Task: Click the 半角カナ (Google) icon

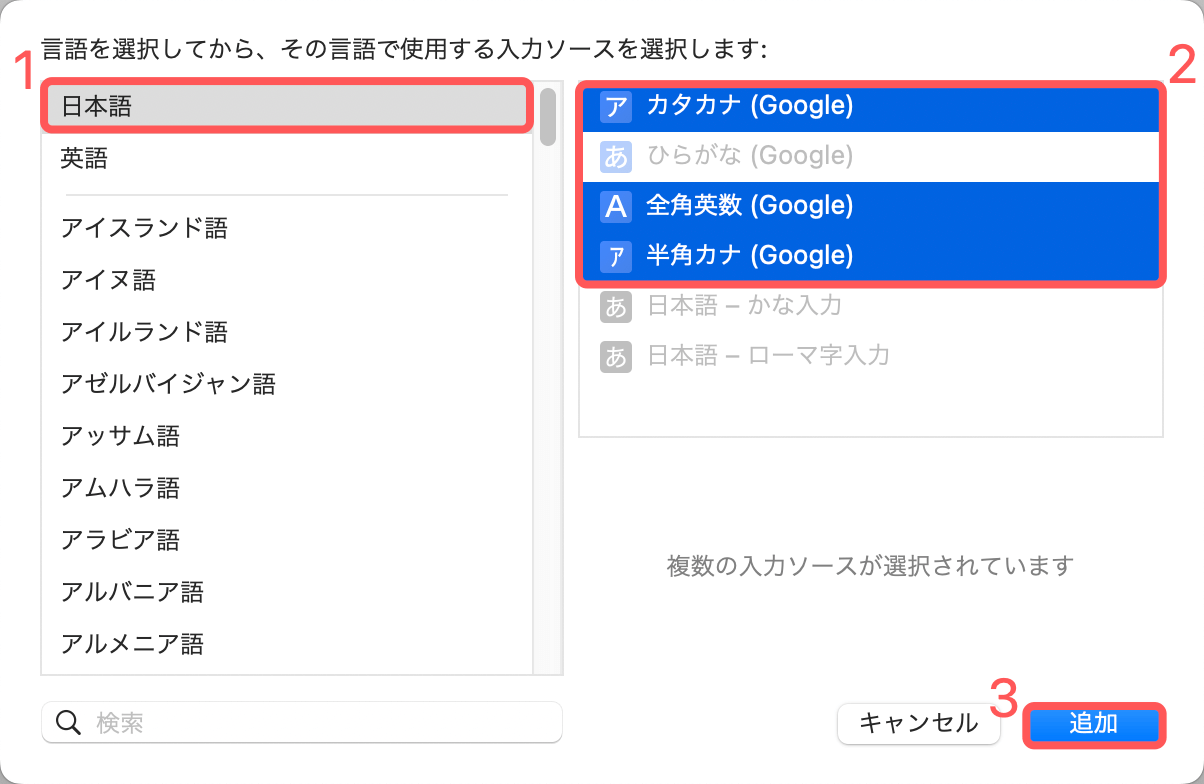Action: 616,256
